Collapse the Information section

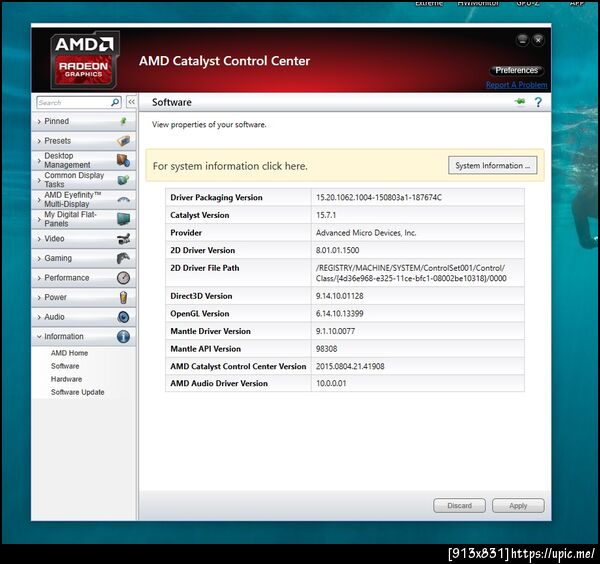83,337
